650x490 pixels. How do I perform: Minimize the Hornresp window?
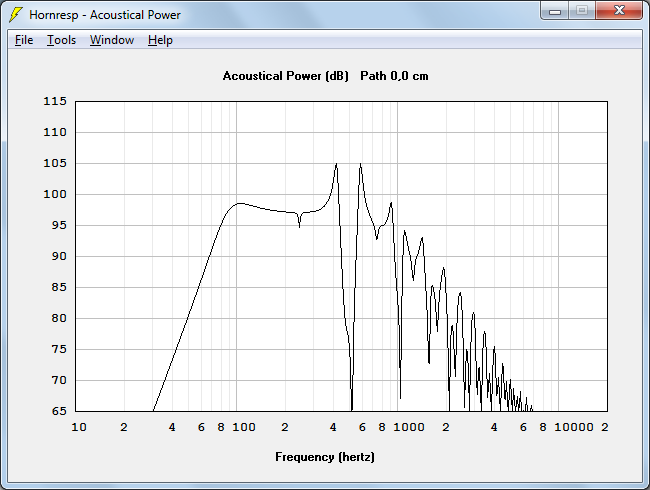coord(555,11)
